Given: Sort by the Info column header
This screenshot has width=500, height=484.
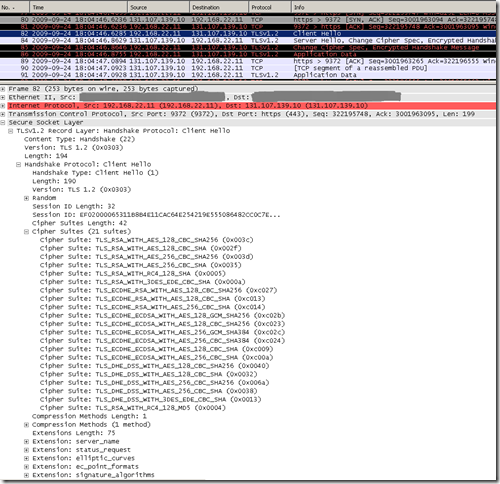Looking at the screenshot, I should 393,7.
